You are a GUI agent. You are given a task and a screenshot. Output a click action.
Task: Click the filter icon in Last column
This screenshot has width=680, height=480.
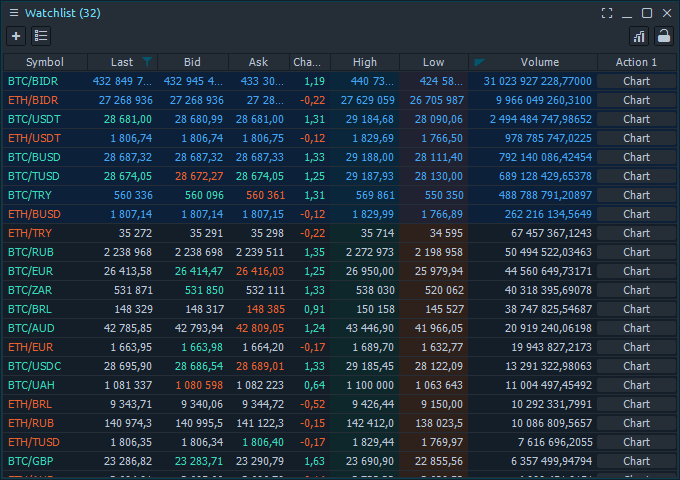147,62
